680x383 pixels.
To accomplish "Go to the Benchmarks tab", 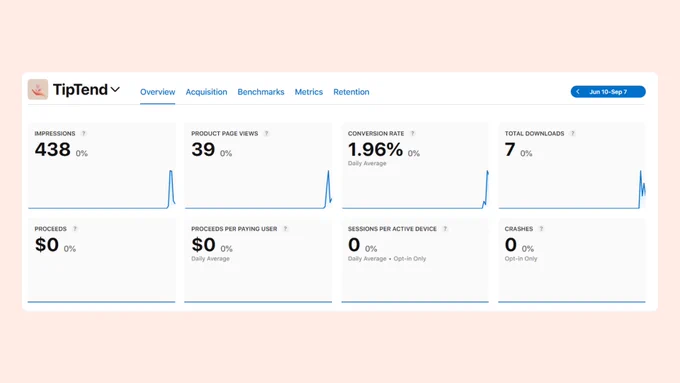I will [x=261, y=92].
